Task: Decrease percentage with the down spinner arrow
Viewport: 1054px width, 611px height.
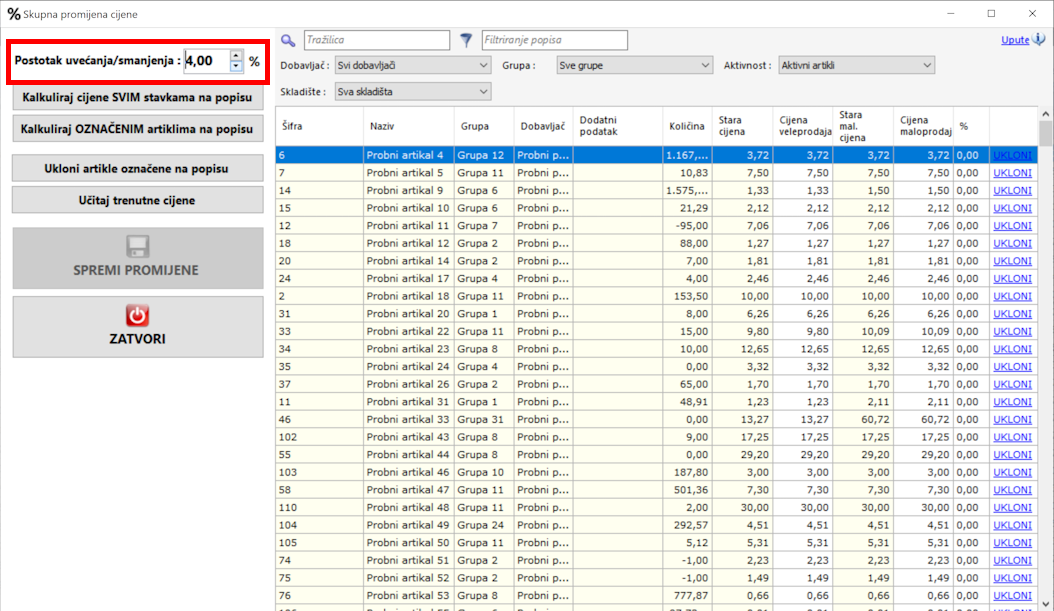Action: coord(236,66)
